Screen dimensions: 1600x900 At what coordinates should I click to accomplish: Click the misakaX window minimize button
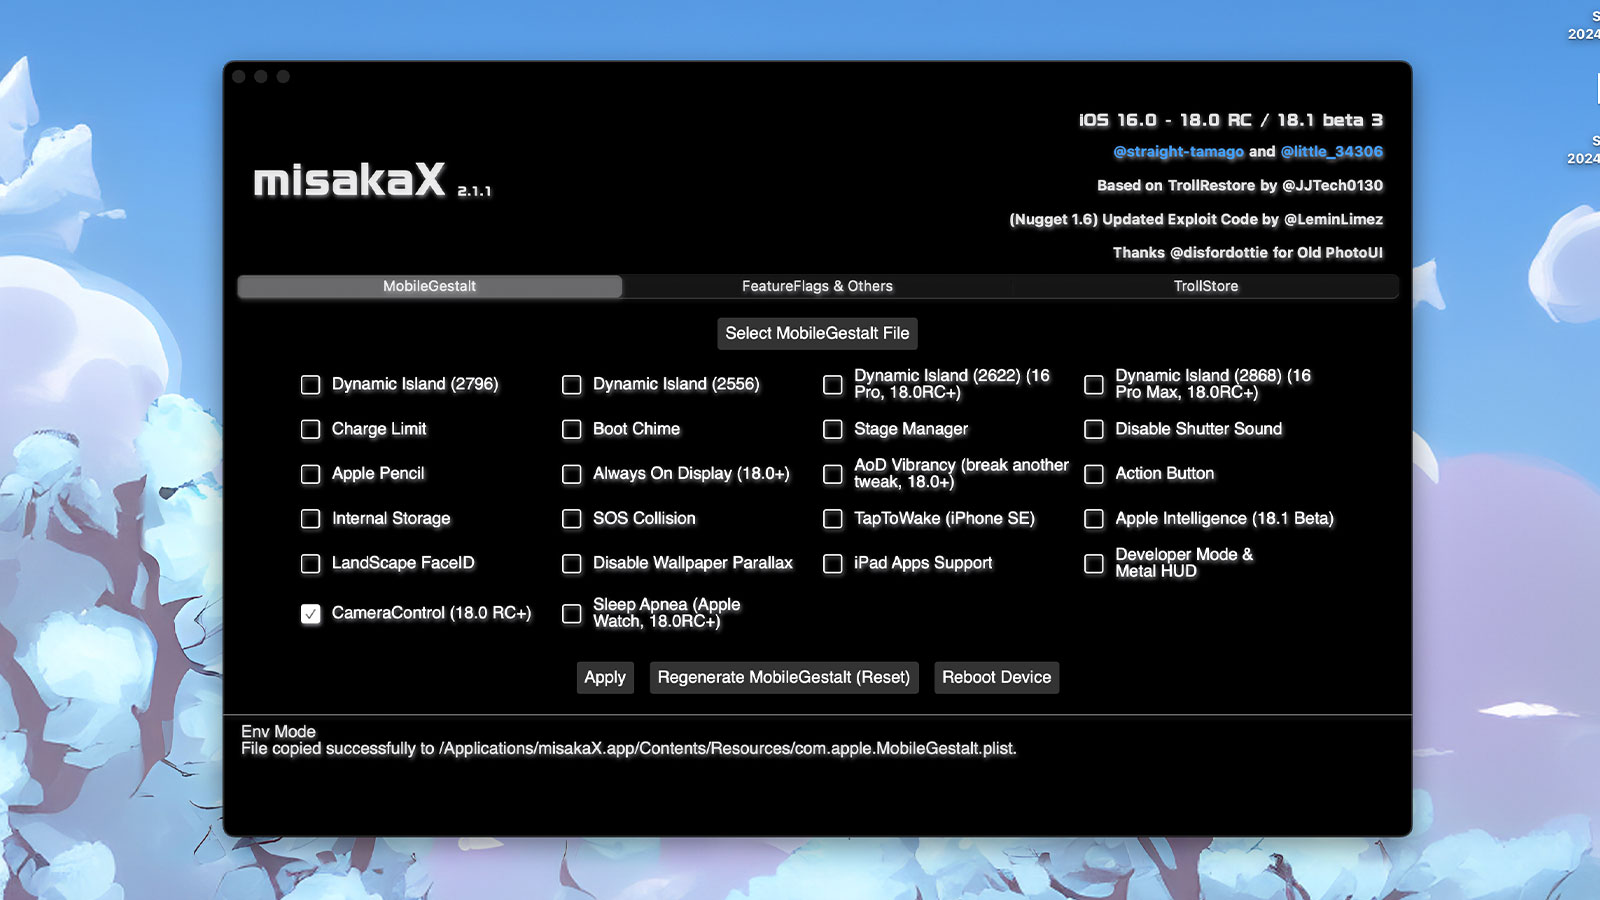click(261, 77)
